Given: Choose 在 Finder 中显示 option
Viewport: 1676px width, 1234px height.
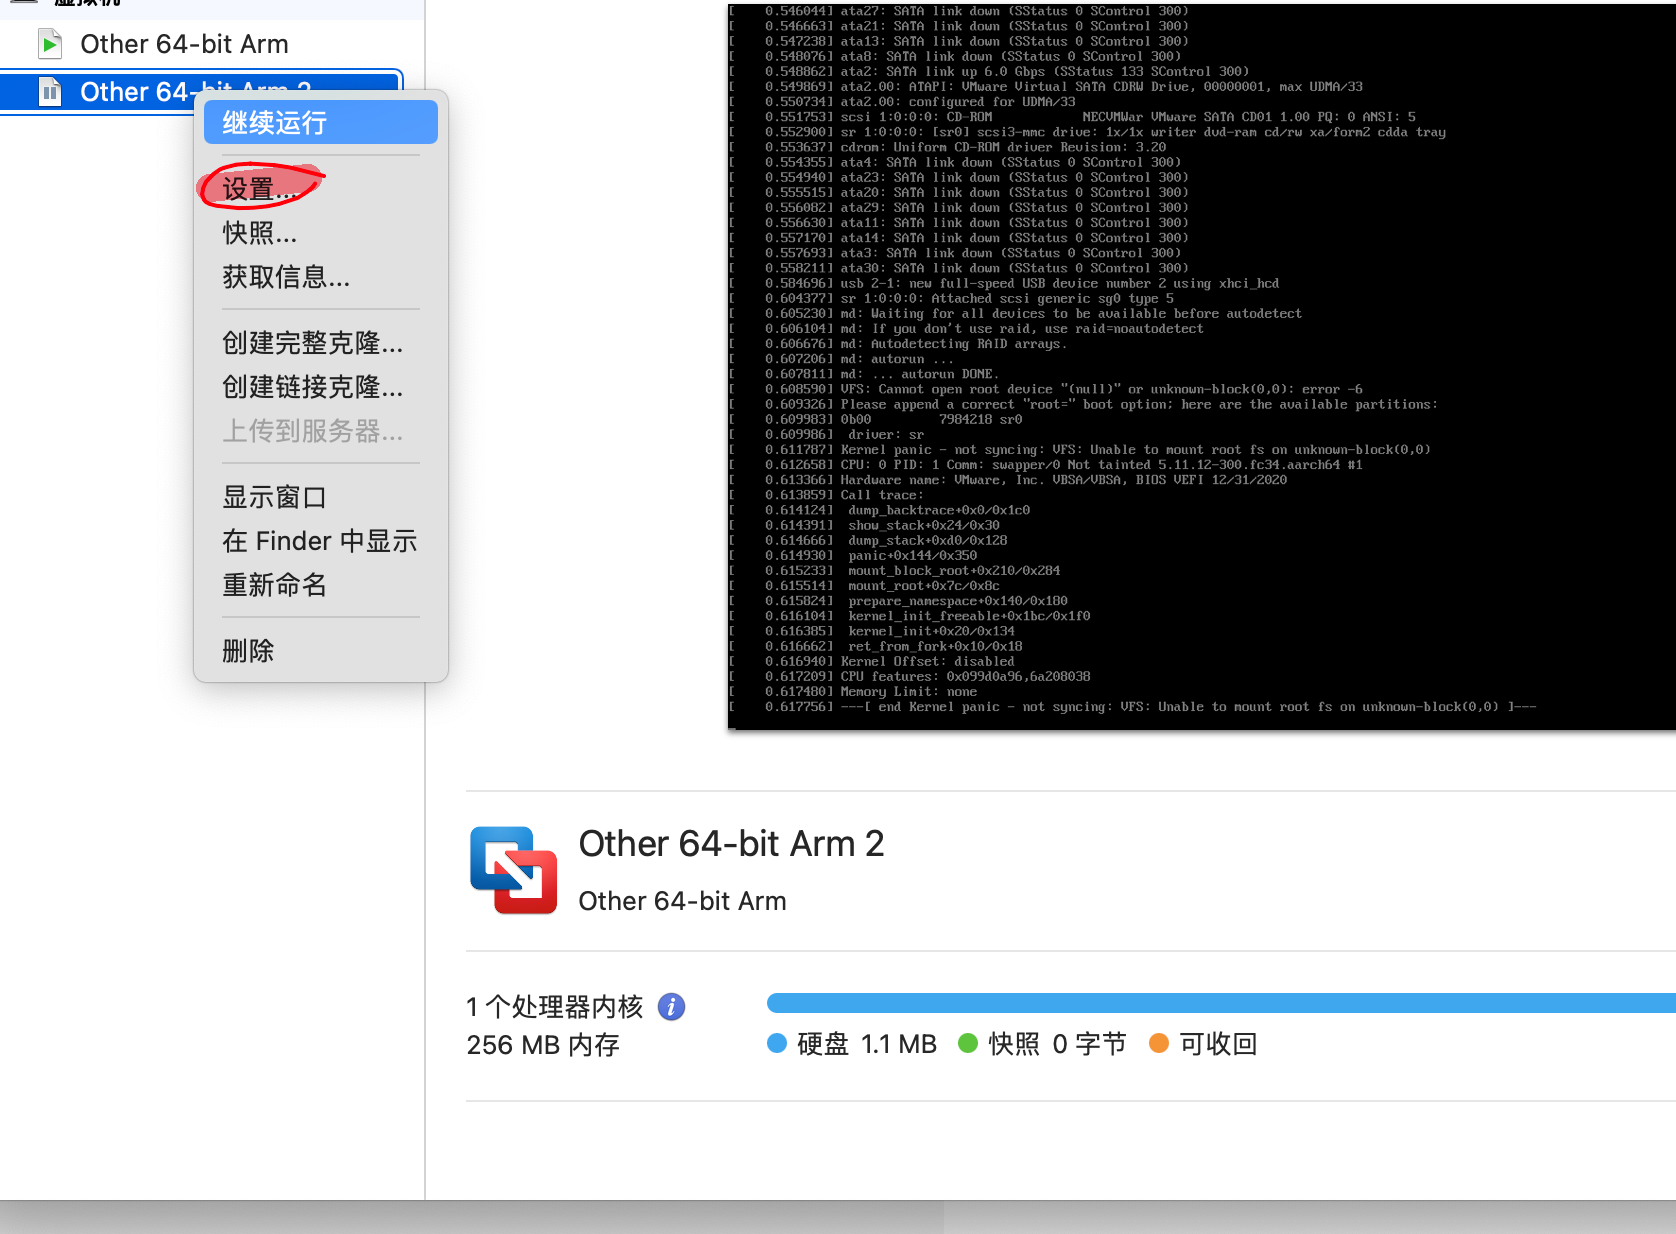Looking at the screenshot, I should tap(319, 541).
